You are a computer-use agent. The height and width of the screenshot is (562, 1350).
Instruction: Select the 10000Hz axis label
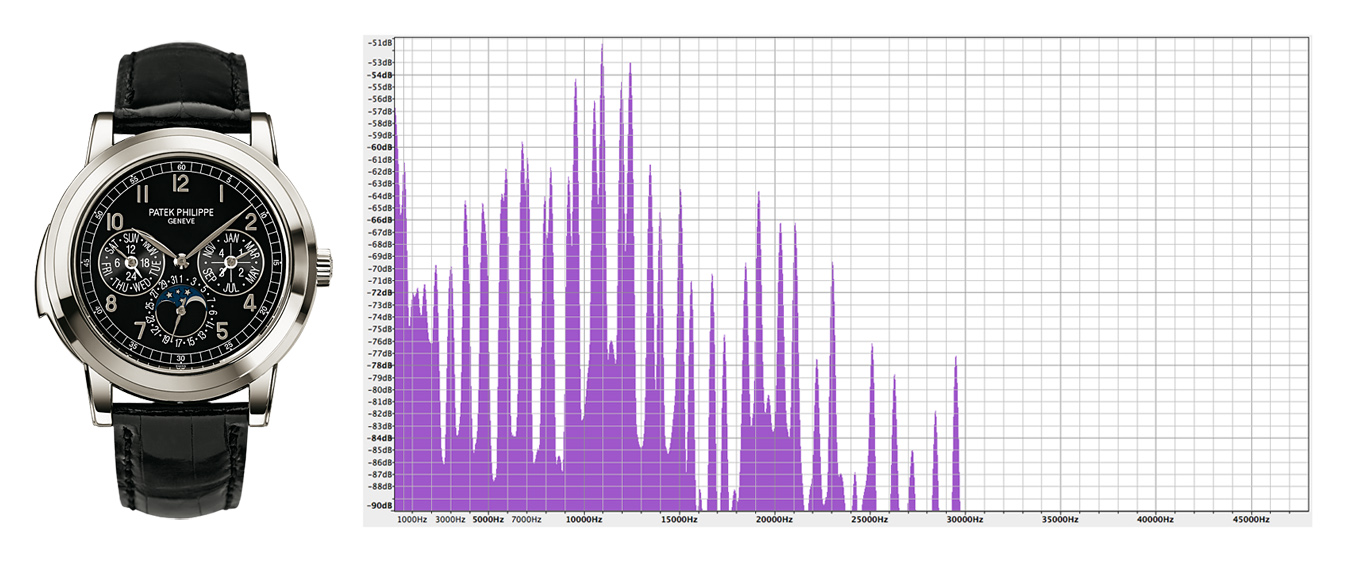[x=583, y=520]
